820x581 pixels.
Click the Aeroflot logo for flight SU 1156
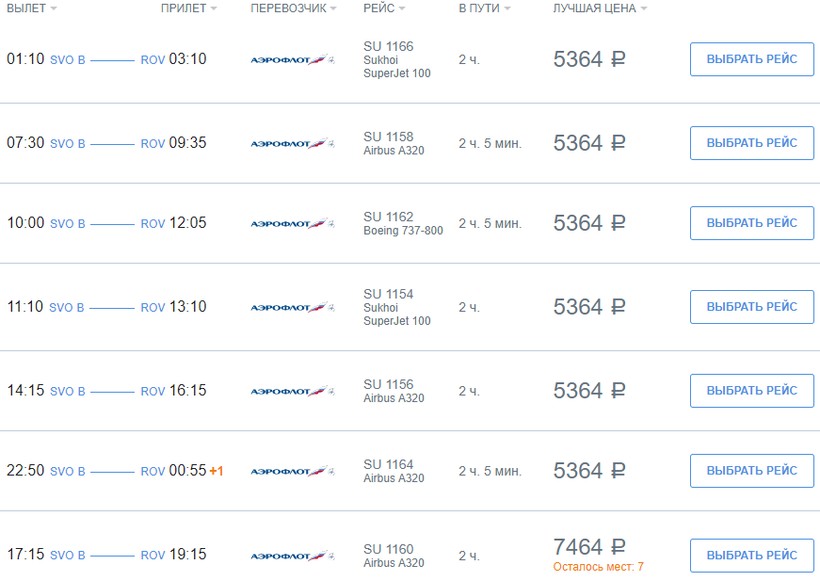pyautogui.click(x=292, y=391)
